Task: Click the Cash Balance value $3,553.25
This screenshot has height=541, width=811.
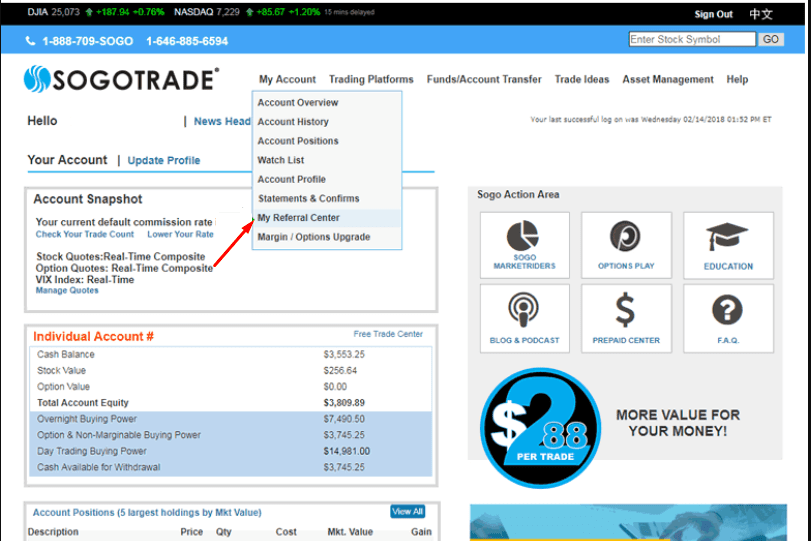Action: pyautogui.click(x=344, y=354)
